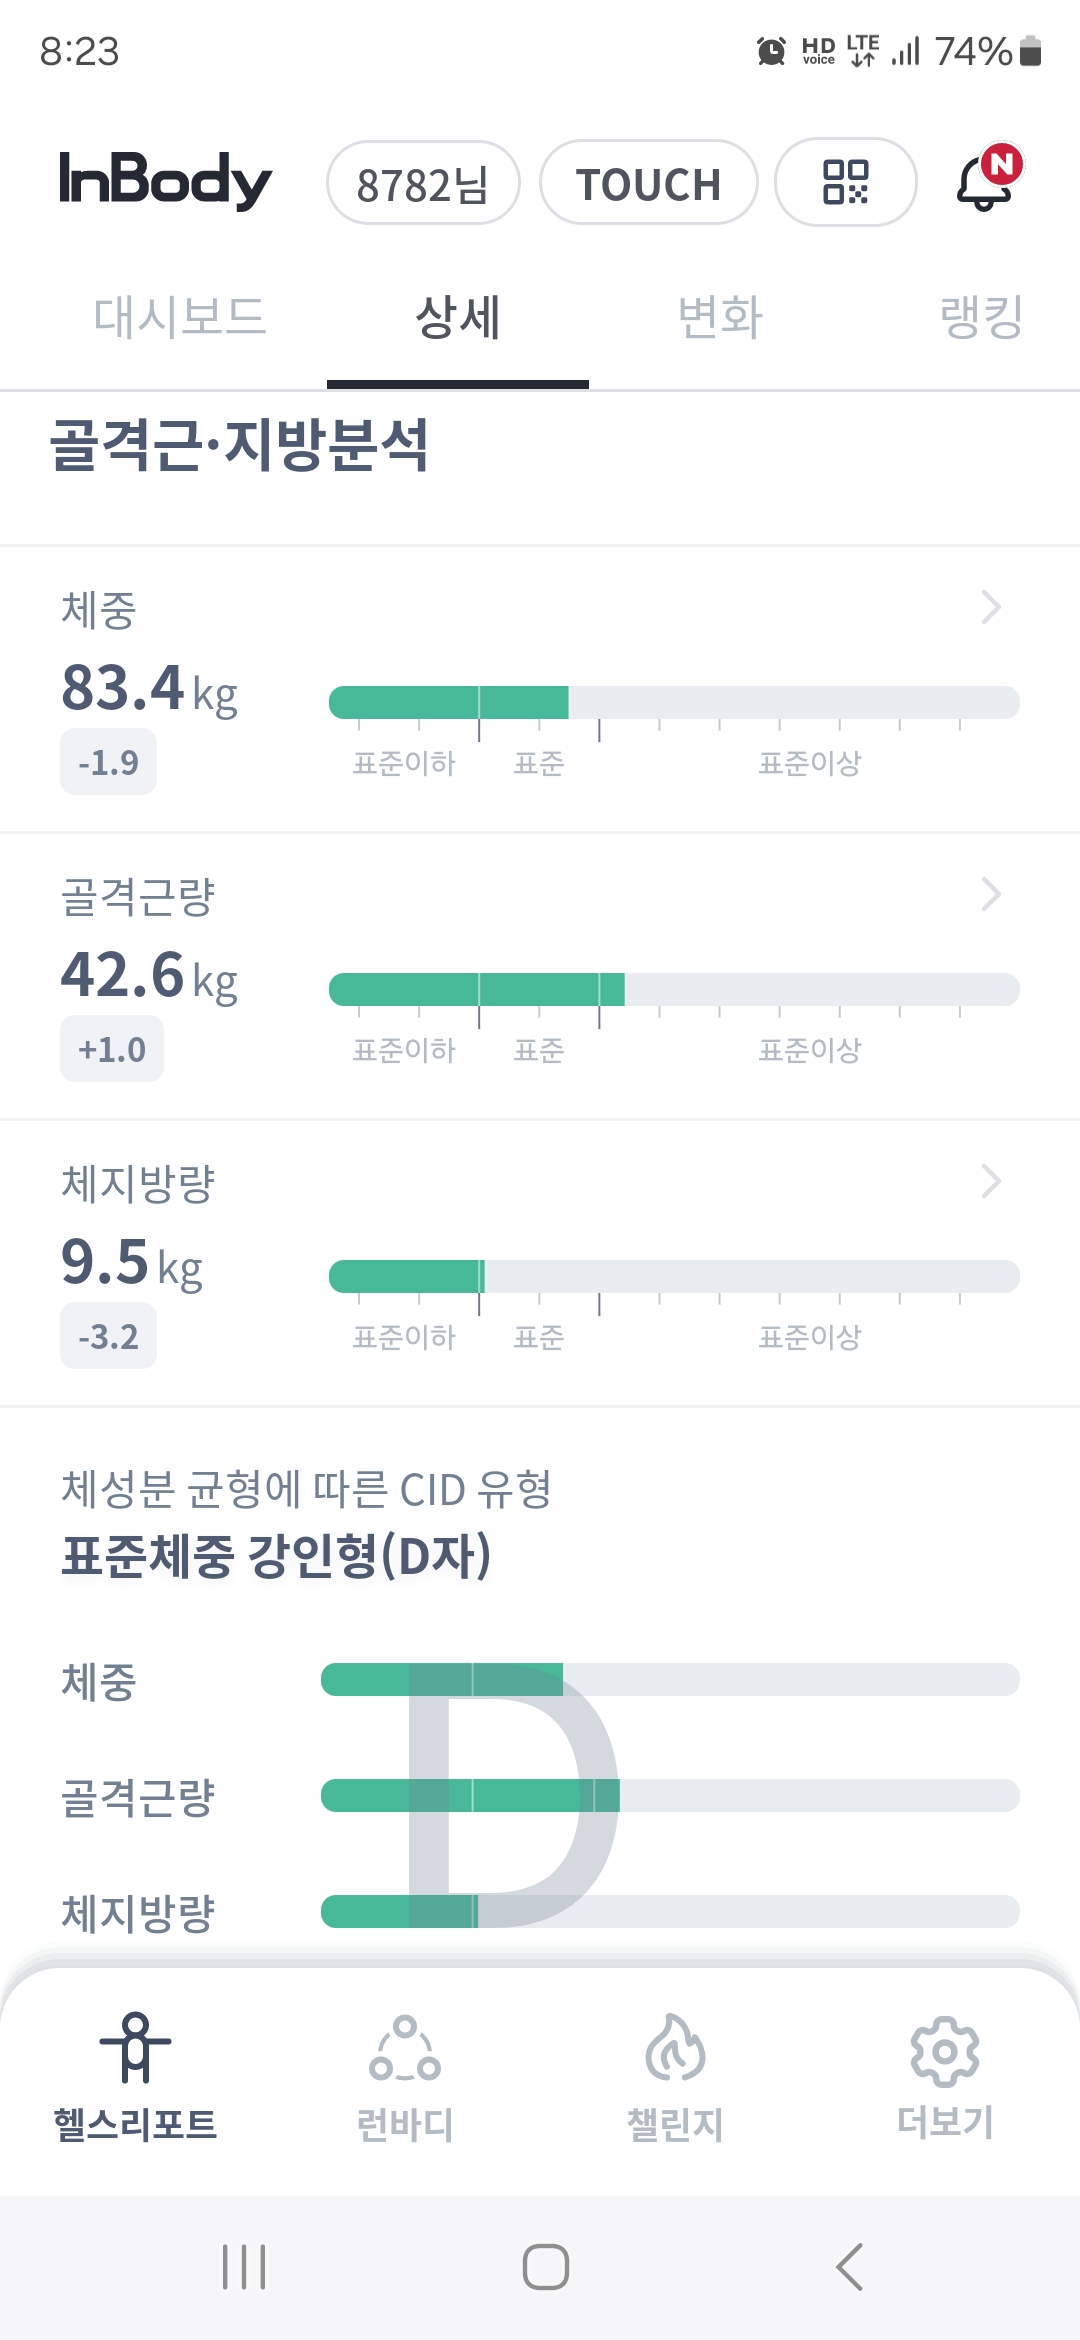Expand 체중 details chevron
This screenshot has height=2340, width=1080.
point(991,607)
